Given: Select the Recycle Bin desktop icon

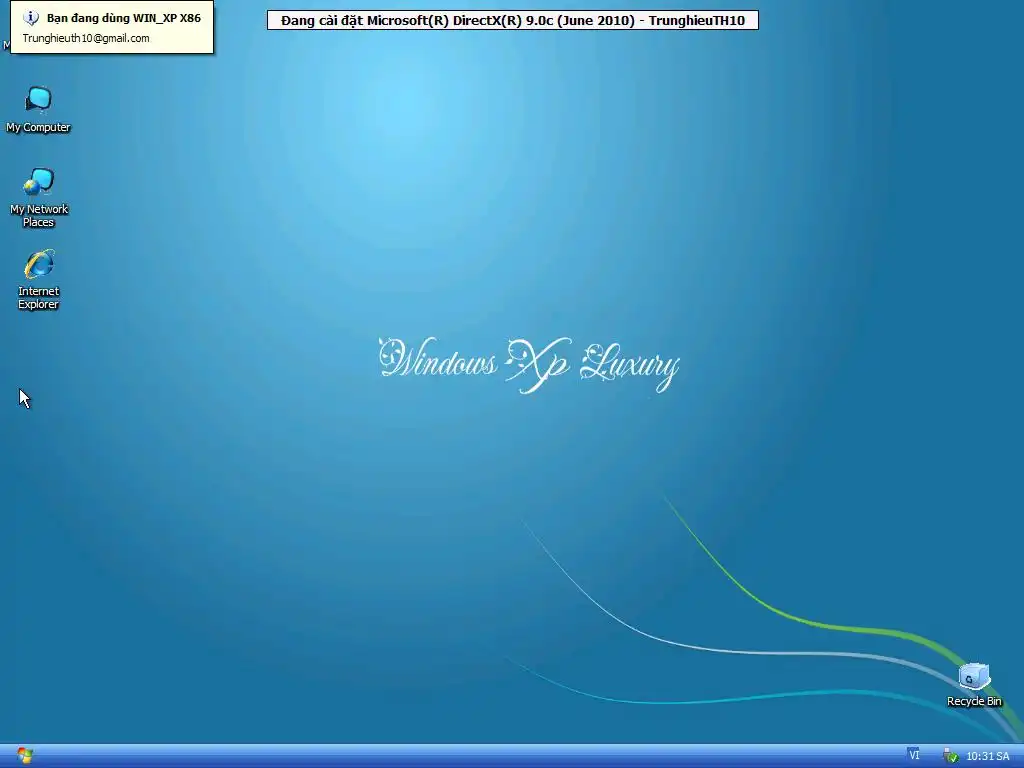Looking at the screenshot, I should 974,685.
